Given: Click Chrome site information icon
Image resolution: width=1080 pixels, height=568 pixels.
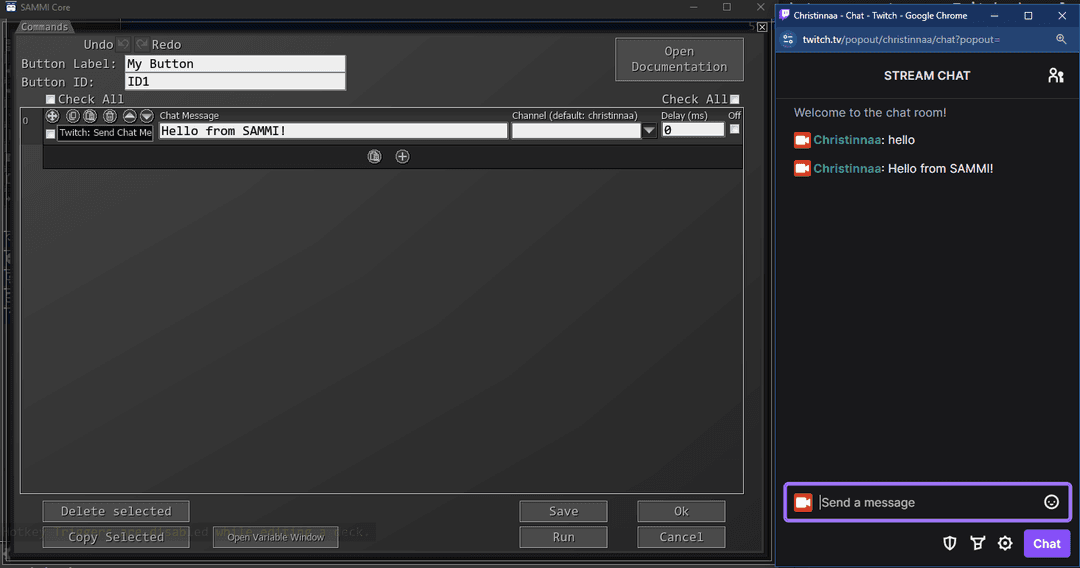Looking at the screenshot, I should (788, 39).
